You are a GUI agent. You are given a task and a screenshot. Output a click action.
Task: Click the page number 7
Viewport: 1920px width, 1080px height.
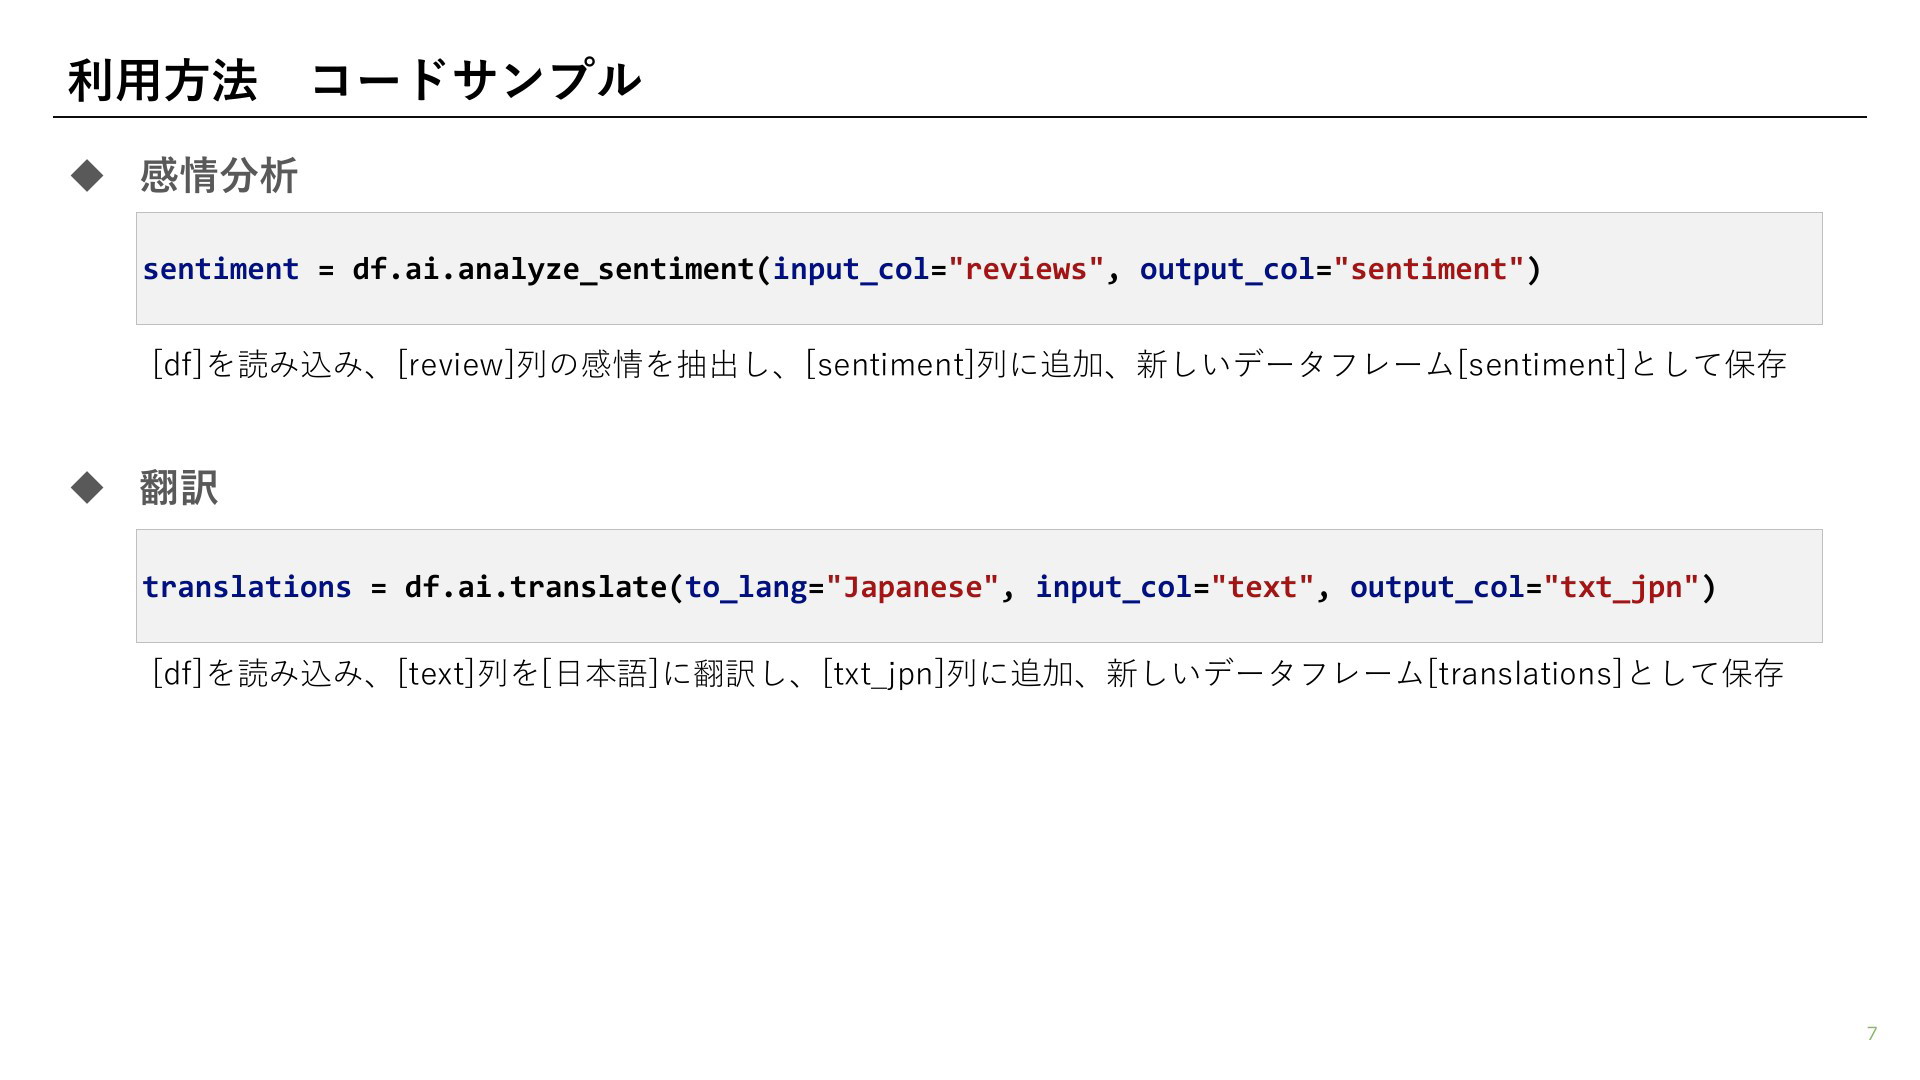pos(1872,1033)
